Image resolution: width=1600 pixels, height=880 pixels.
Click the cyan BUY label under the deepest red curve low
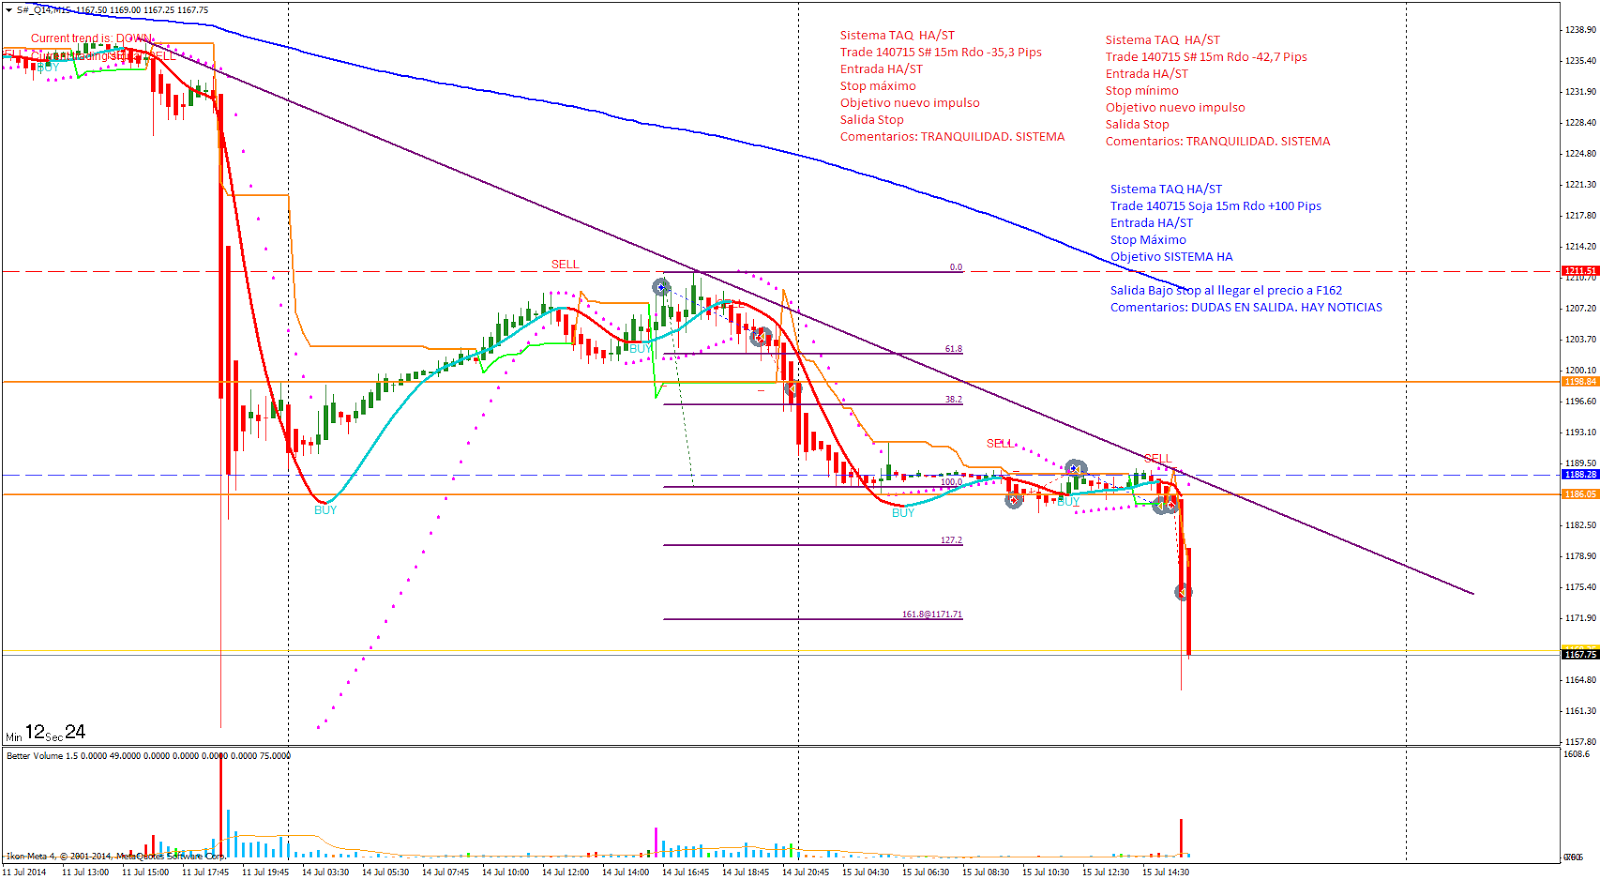point(325,510)
